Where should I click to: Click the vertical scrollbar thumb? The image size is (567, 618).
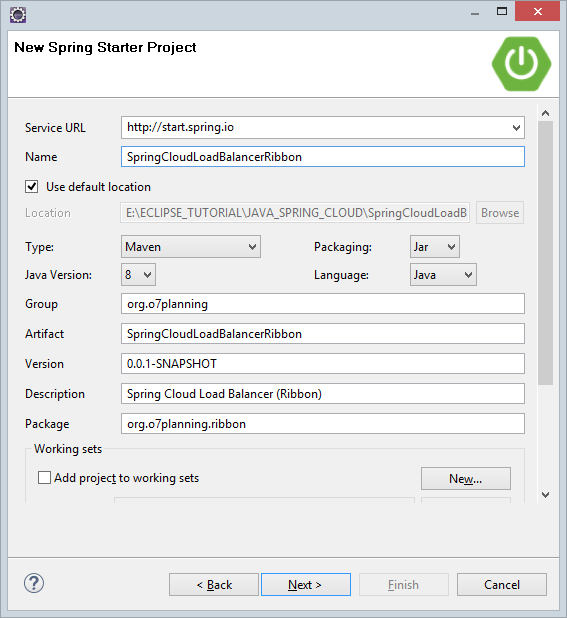[546, 253]
